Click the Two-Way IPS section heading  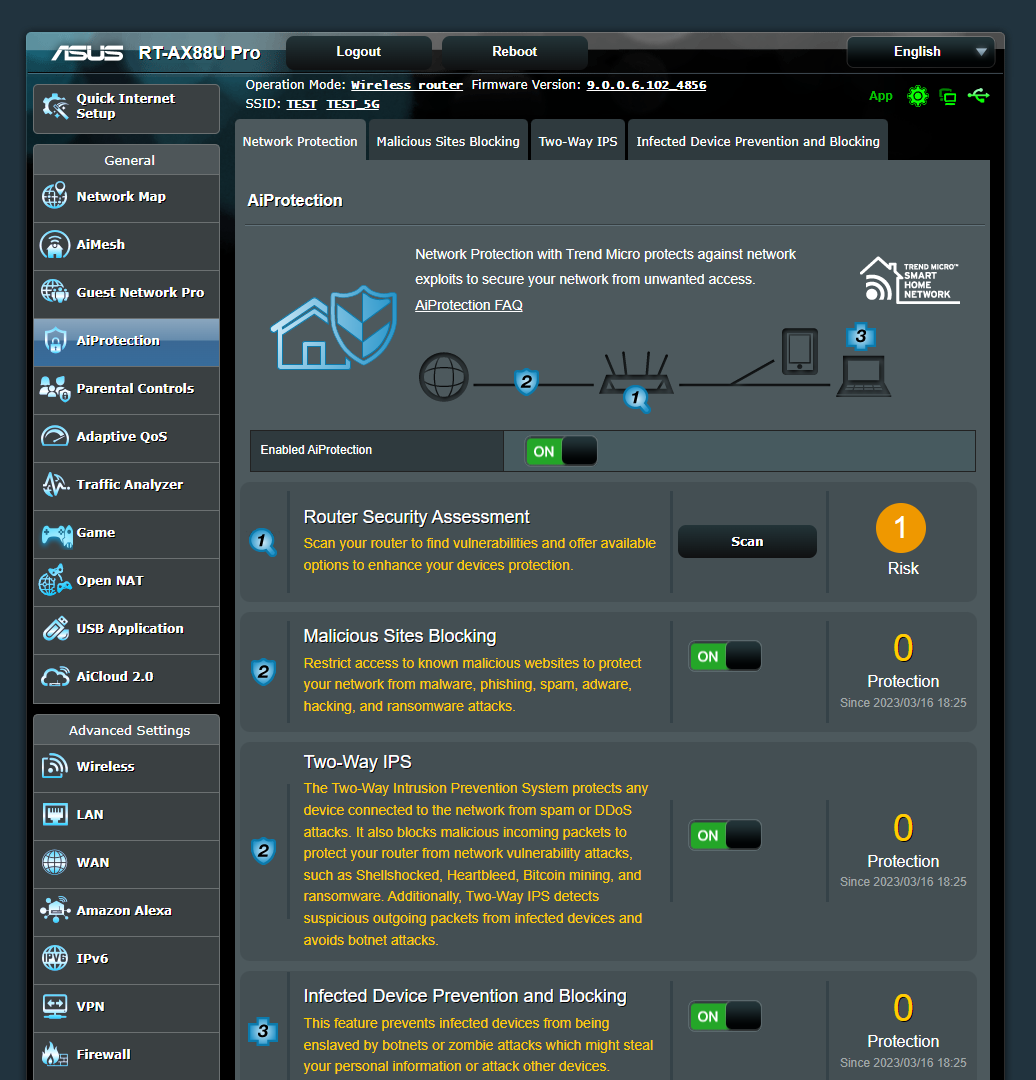tap(358, 762)
